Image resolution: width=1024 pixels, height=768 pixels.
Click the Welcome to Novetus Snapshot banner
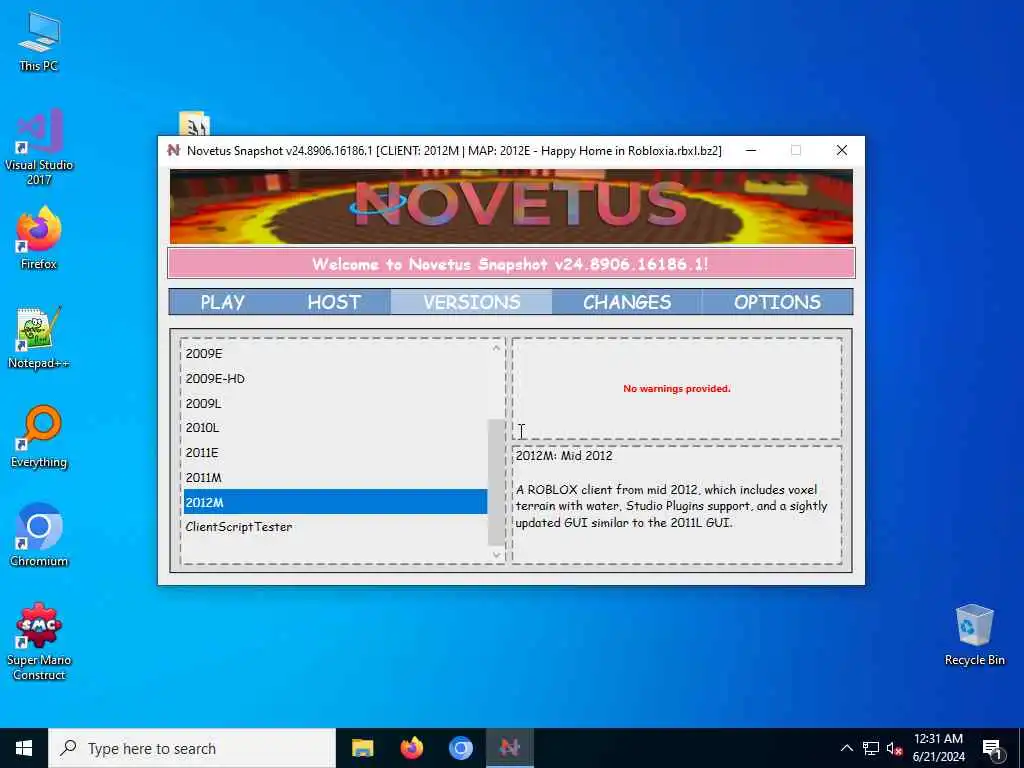(511, 264)
